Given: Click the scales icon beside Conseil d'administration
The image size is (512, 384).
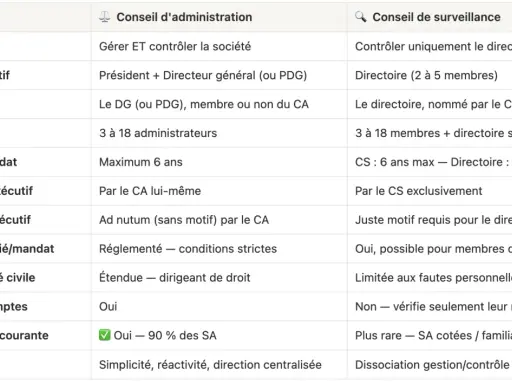Looking at the screenshot, I should (x=105, y=17).
